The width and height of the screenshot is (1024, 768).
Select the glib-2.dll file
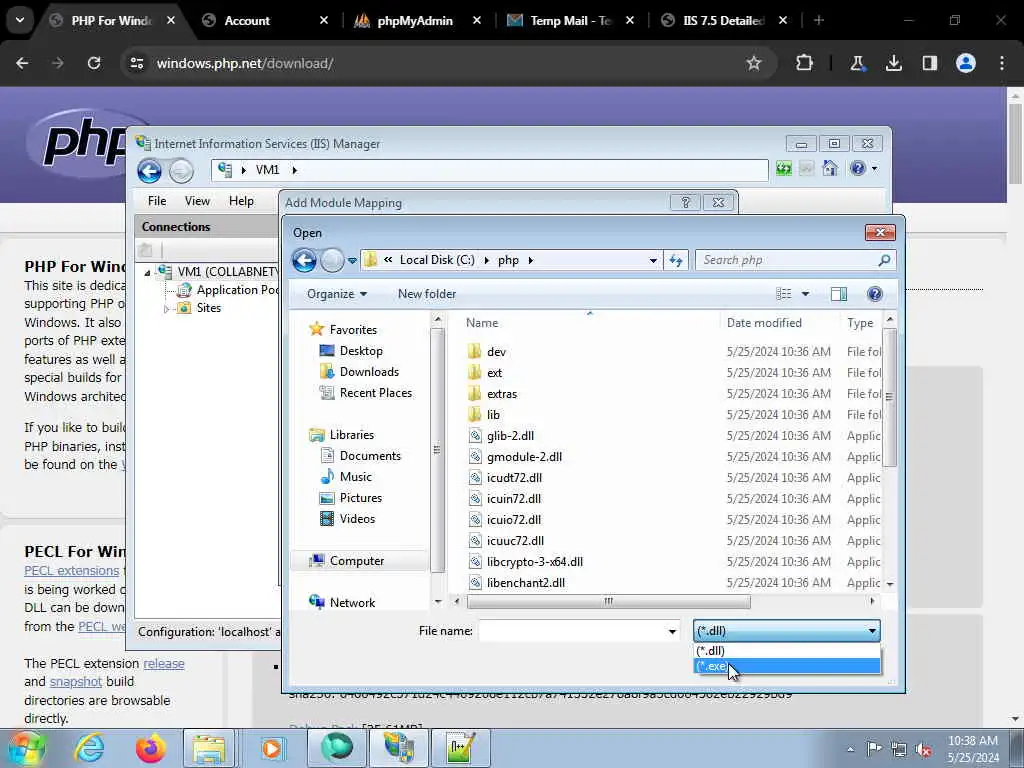[510, 436]
